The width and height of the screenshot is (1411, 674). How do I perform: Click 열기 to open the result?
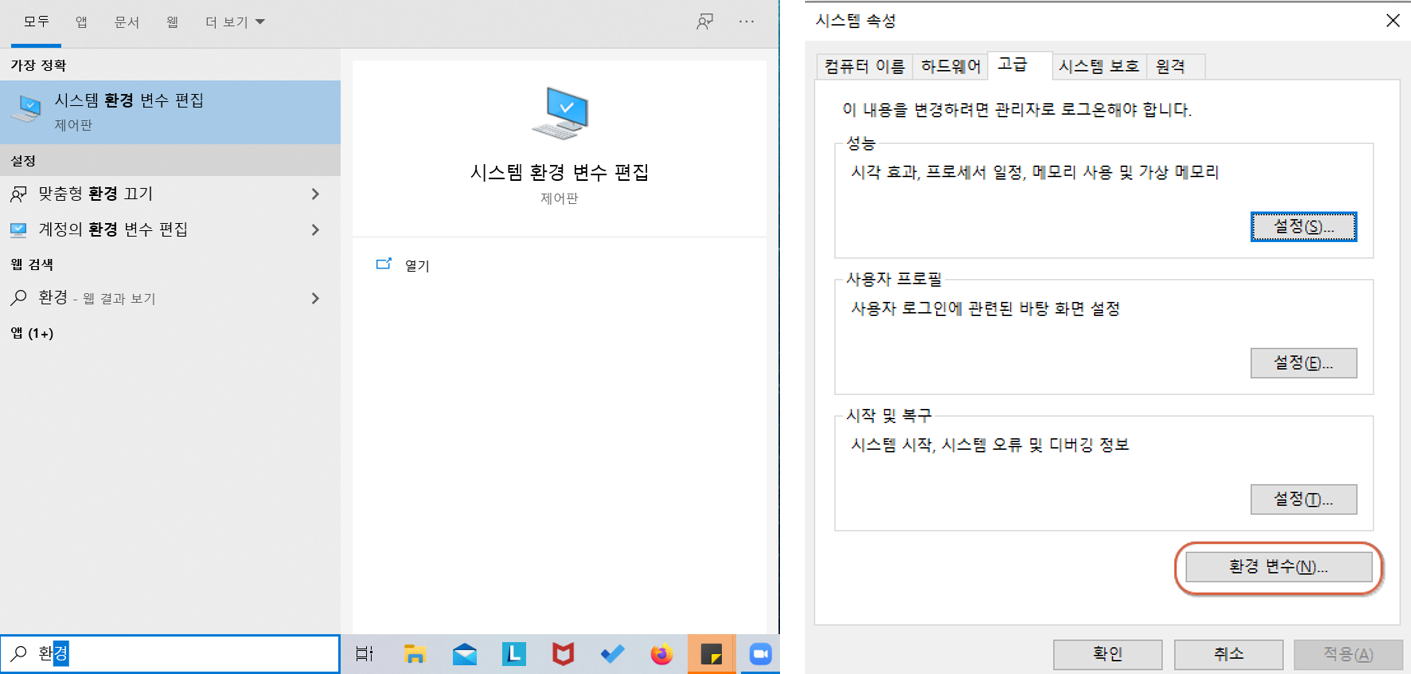coord(417,266)
